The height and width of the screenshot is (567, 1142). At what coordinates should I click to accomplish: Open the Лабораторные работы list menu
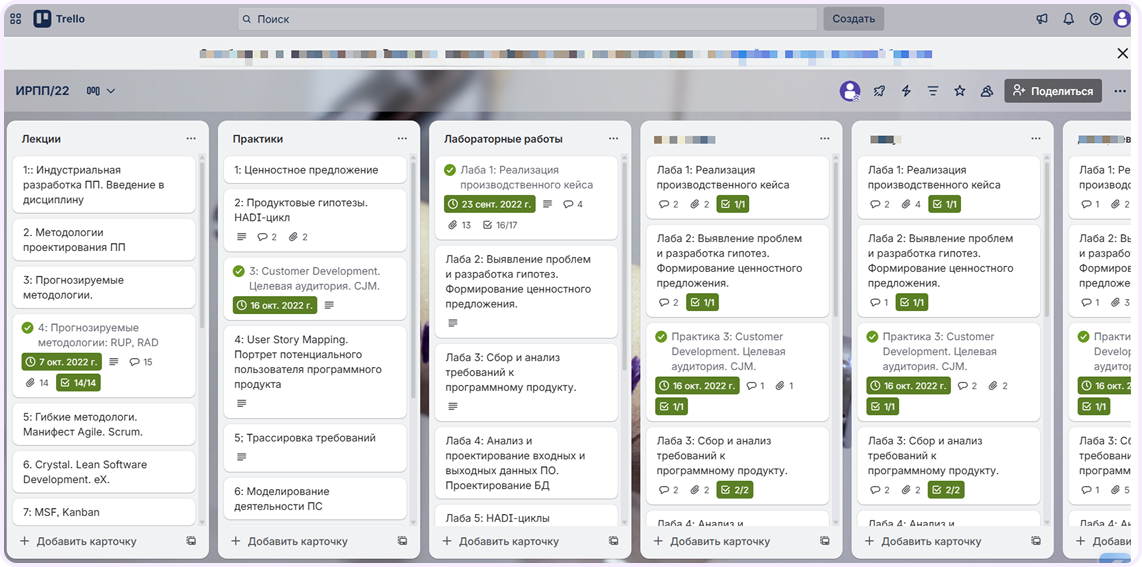click(x=614, y=139)
